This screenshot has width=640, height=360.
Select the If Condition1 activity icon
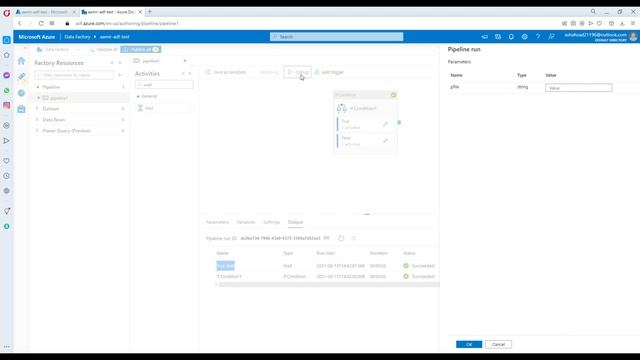[x=342, y=108]
